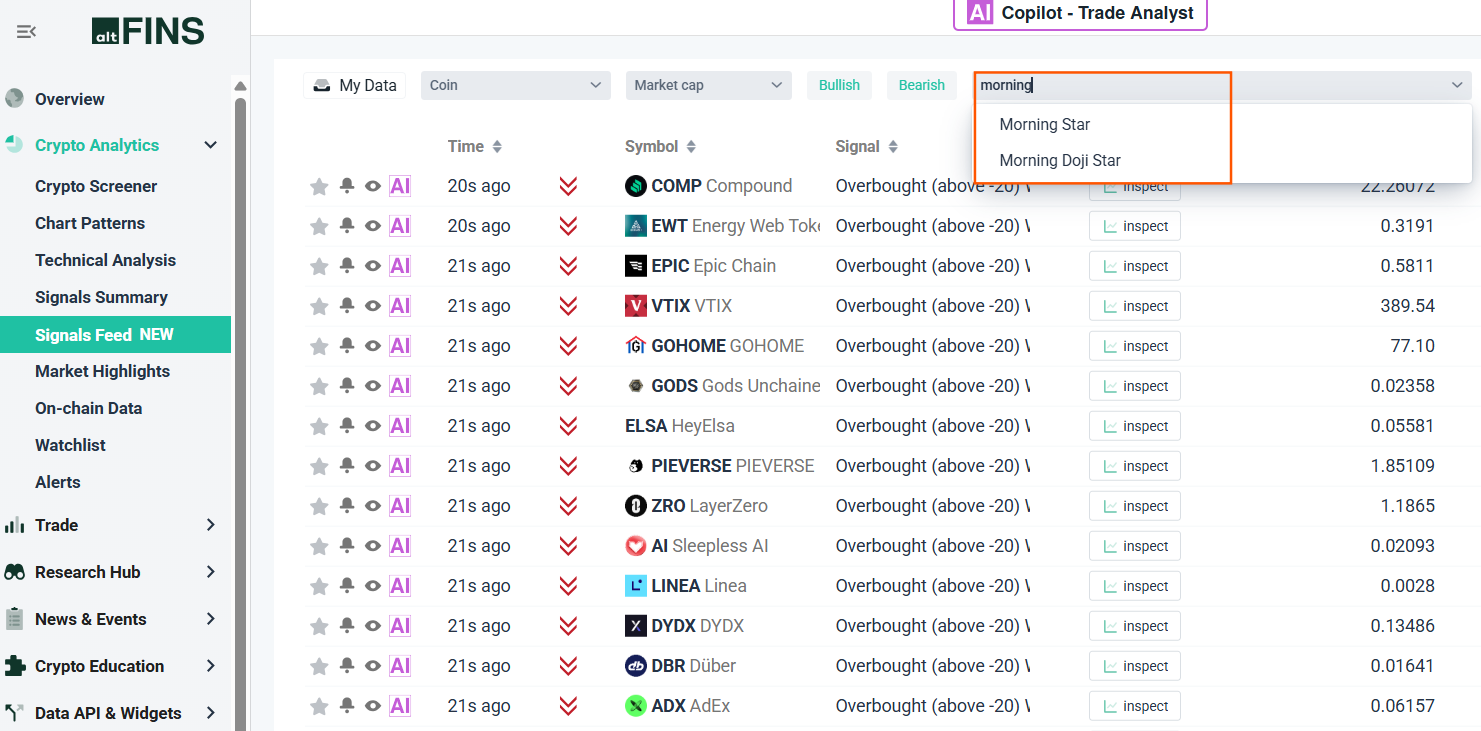Select Morning Star from the suggestions

(x=1045, y=124)
